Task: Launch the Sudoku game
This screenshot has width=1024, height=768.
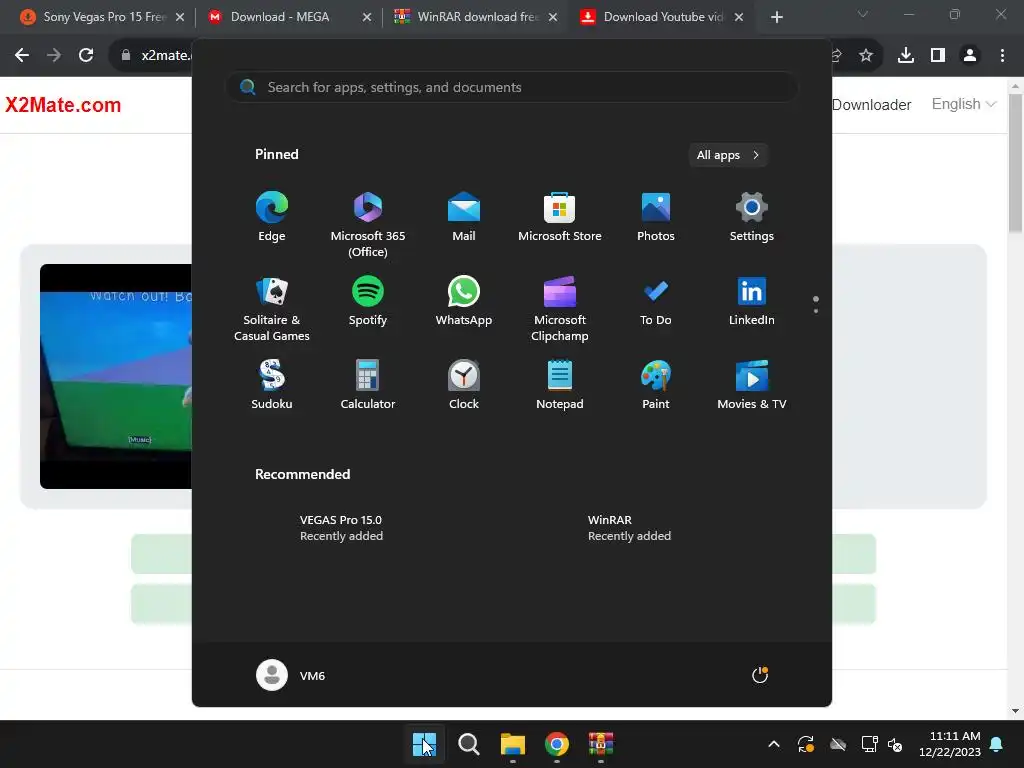Action: (272, 385)
